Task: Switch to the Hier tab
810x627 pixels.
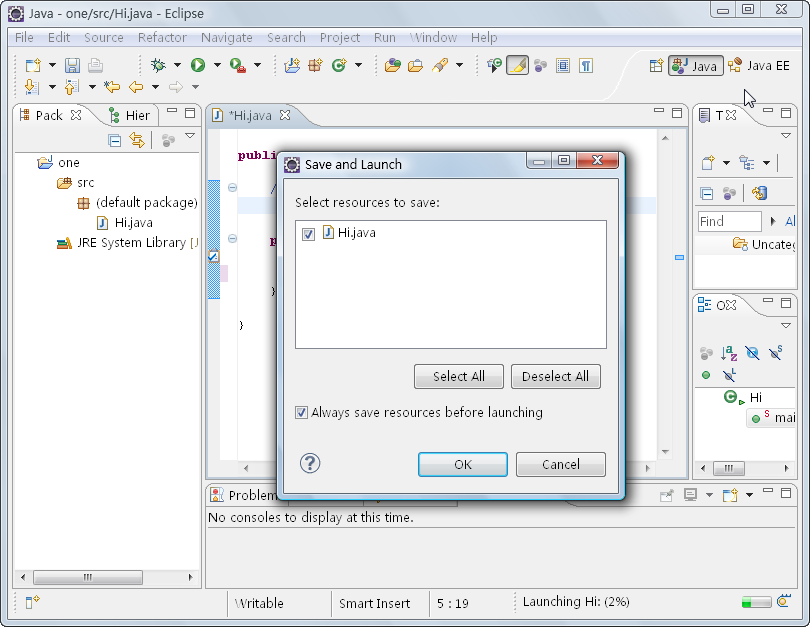Action: (130, 115)
